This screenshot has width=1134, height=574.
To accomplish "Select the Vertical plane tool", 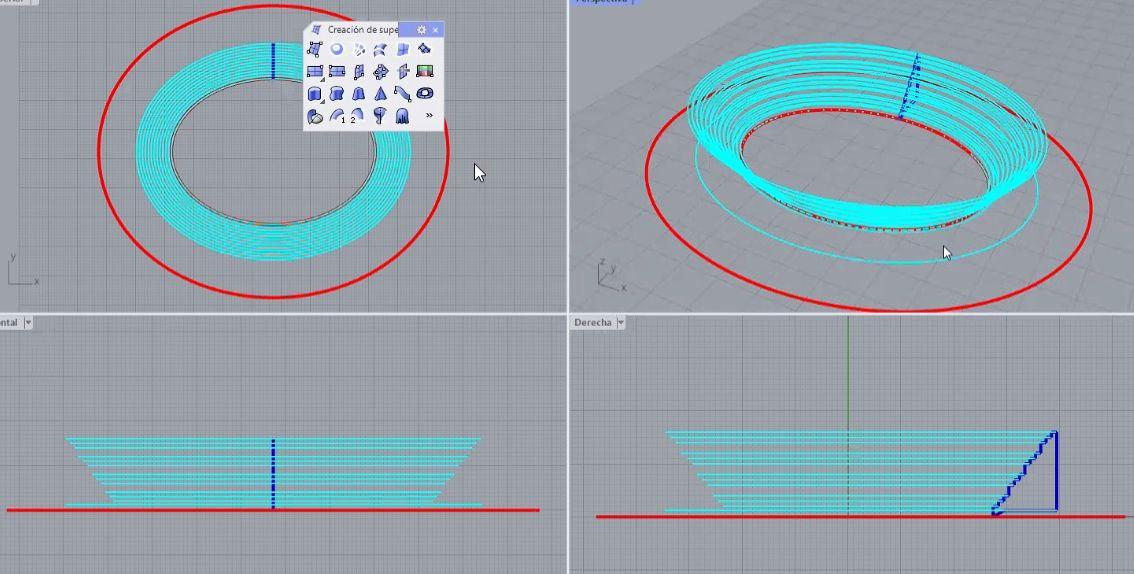I will coord(359,72).
